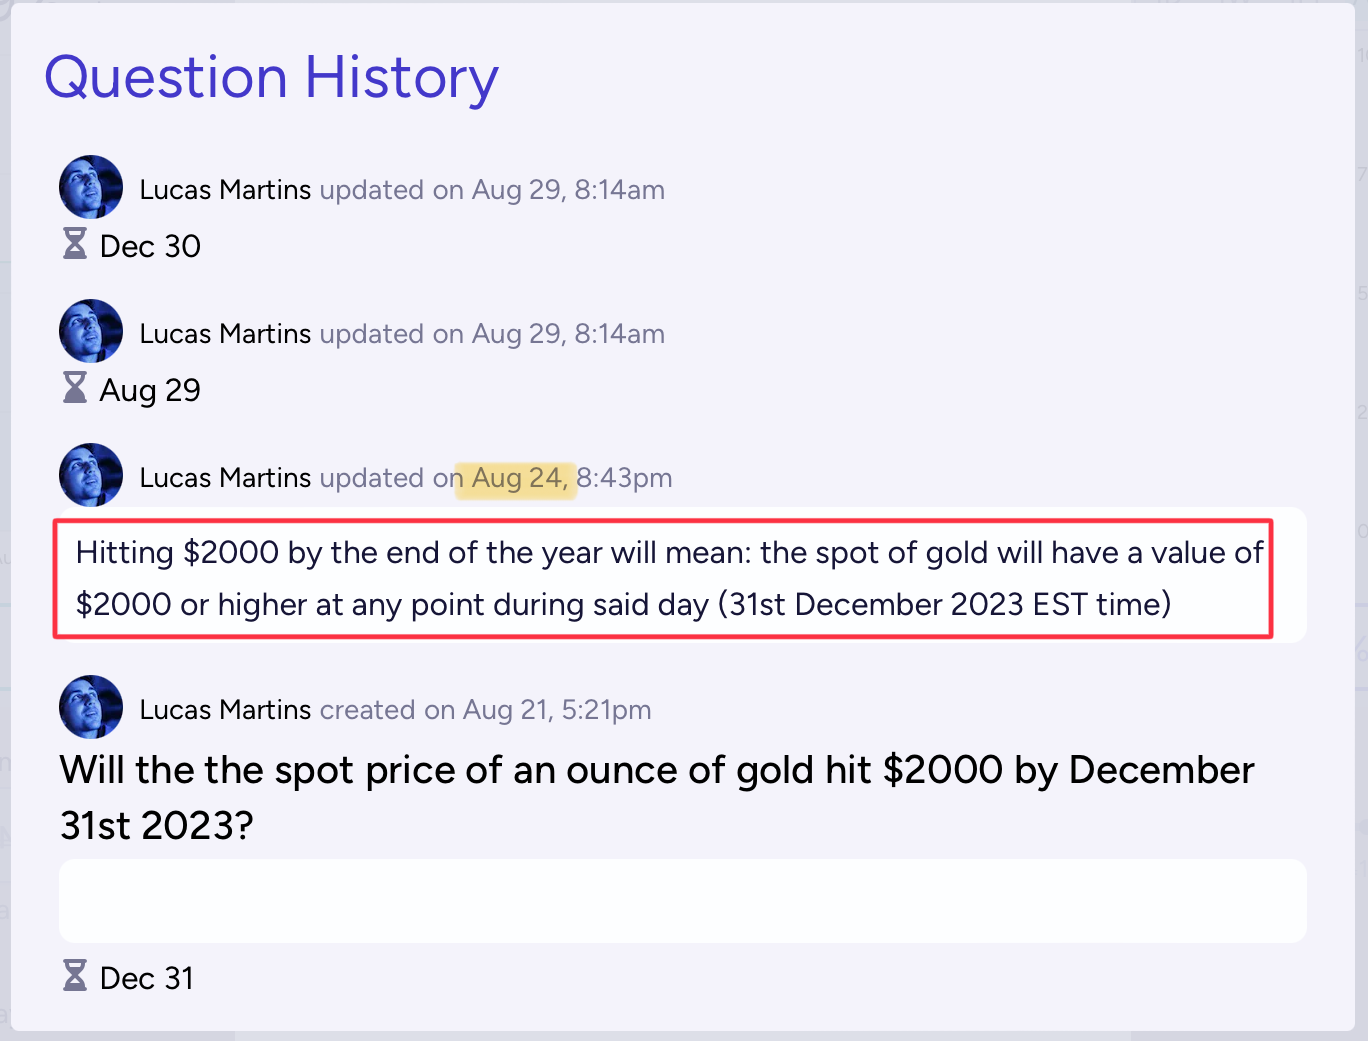The width and height of the screenshot is (1368, 1041).
Task: Click Lucas Martins avatar on created entry
Action: pos(91,707)
